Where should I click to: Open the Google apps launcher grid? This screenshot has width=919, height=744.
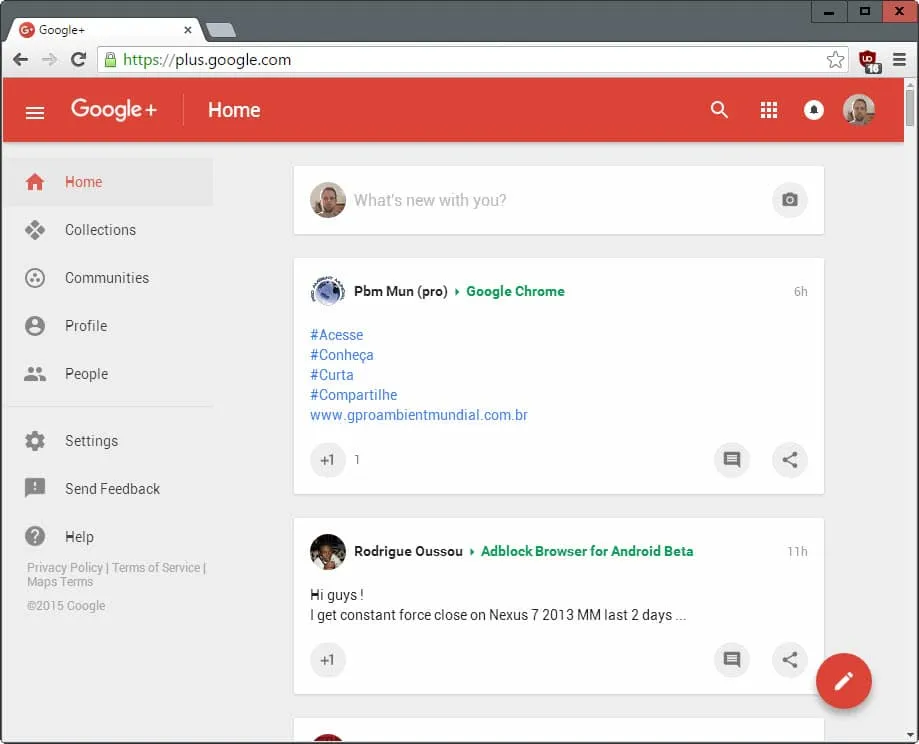(768, 110)
